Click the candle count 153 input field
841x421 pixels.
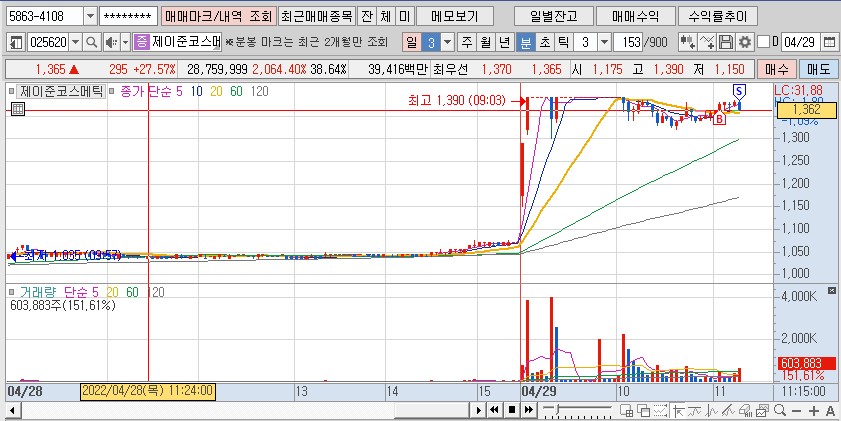pos(628,42)
